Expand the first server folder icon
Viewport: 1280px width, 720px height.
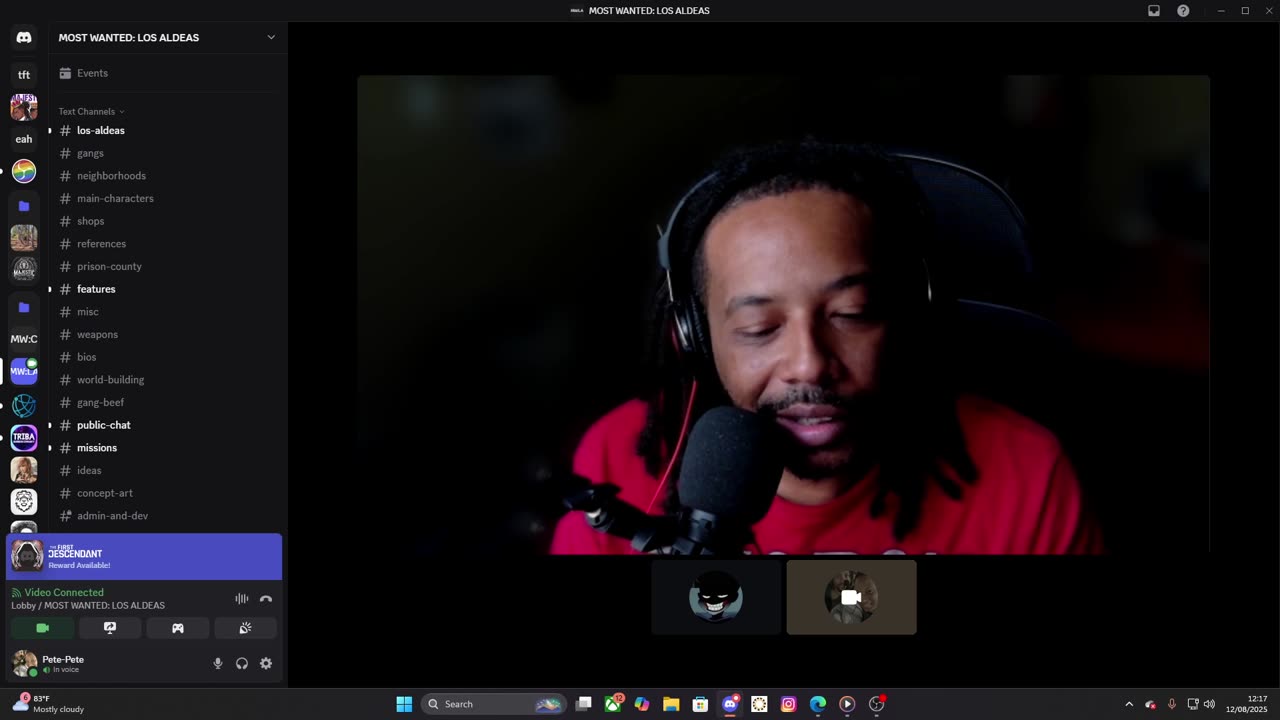pyautogui.click(x=24, y=206)
